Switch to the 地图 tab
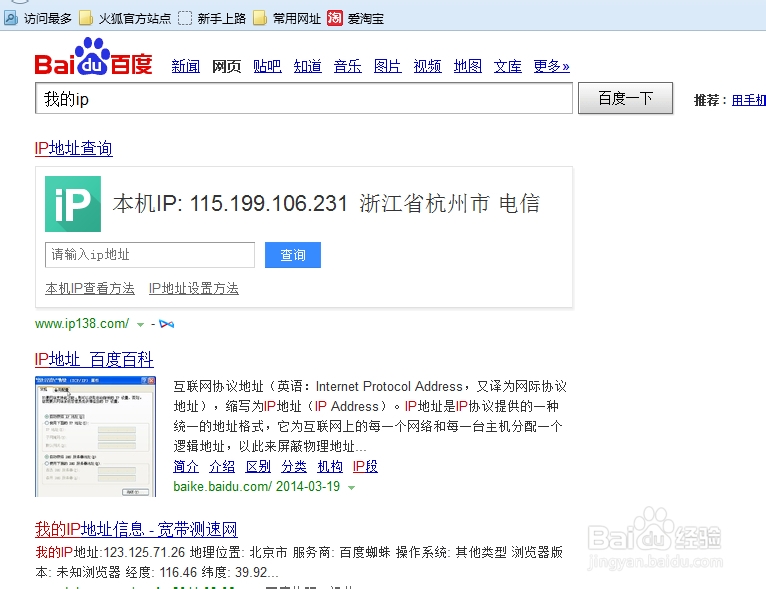 pyautogui.click(x=468, y=66)
